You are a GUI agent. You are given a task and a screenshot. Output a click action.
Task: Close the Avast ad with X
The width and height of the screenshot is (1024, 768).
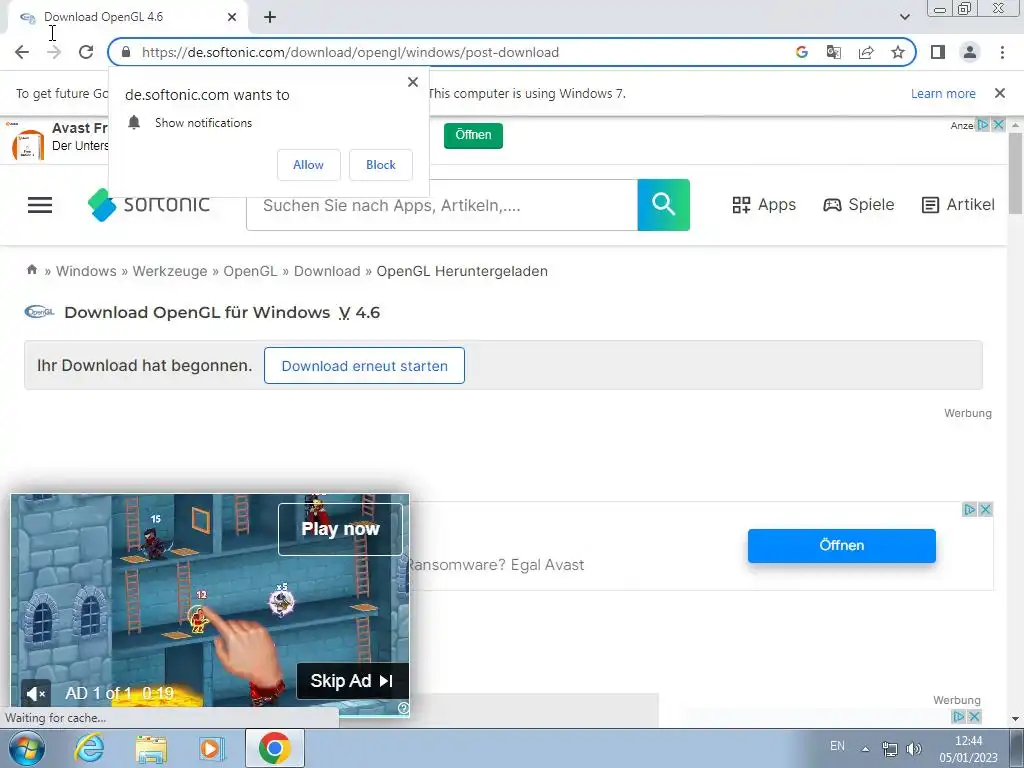coord(986,509)
